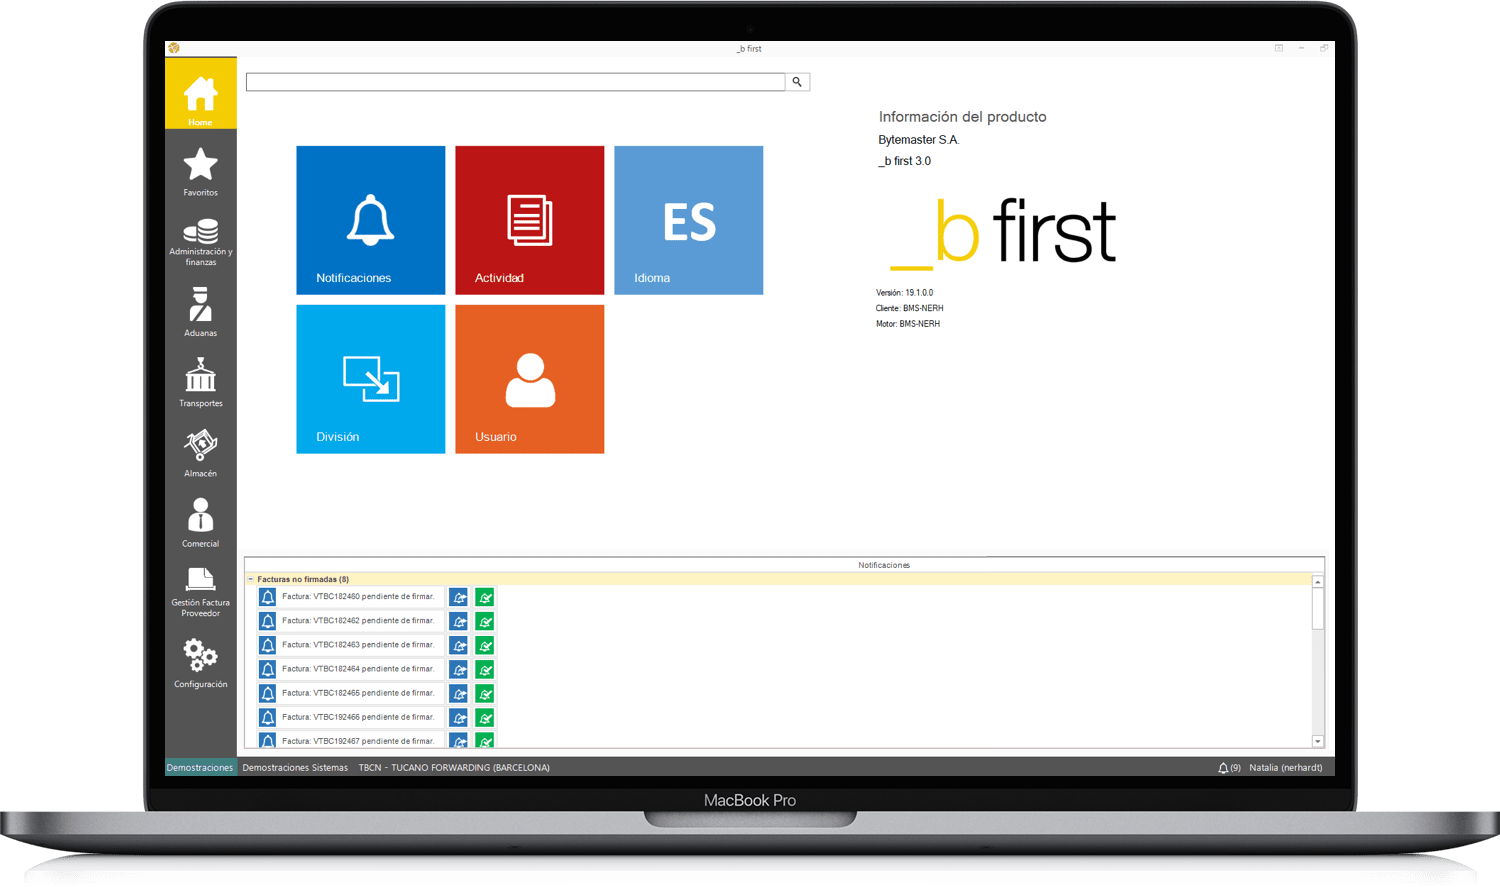Click green sign icon for VTBC182464
Viewport: 1500px width, 887px height.
coord(485,669)
